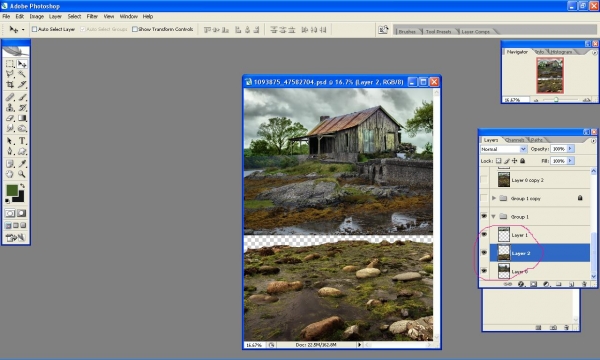Create a new group folder icon
The height and width of the screenshot is (360, 600).
click(x=559, y=284)
